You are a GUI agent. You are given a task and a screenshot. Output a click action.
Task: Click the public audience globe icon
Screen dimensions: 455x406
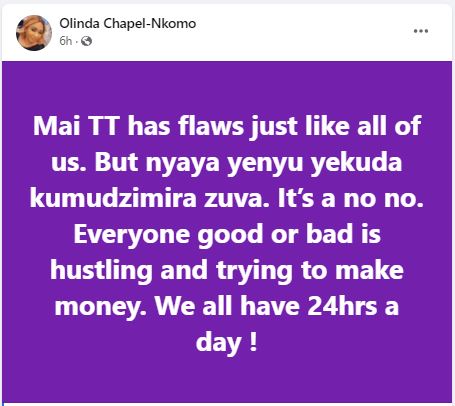86,41
